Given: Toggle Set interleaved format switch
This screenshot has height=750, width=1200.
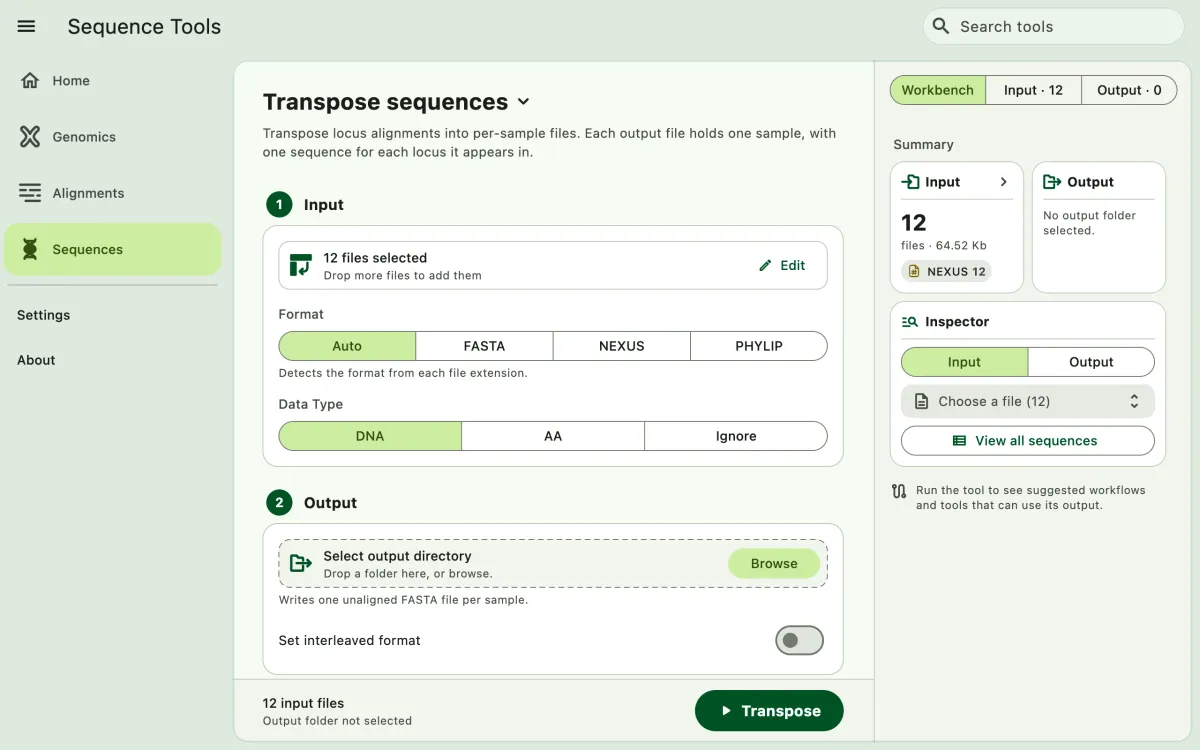Looking at the screenshot, I should coord(799,640).
